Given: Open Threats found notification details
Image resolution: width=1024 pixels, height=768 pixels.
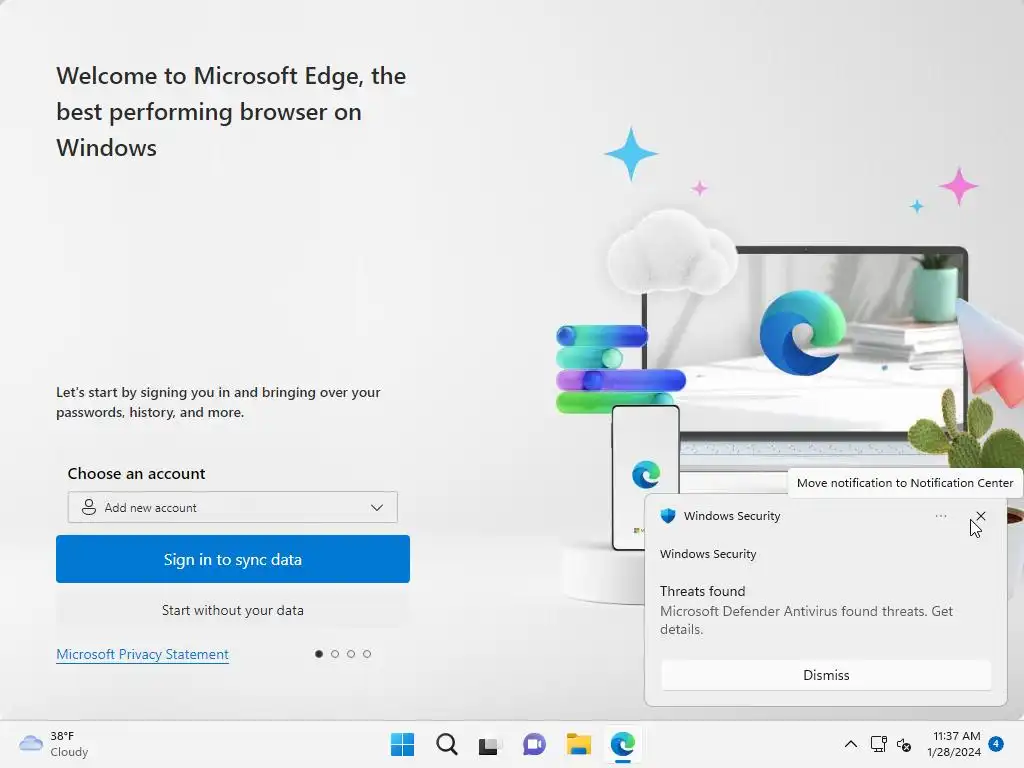Looking at the screenshot, I should click(x=806, y=611).
